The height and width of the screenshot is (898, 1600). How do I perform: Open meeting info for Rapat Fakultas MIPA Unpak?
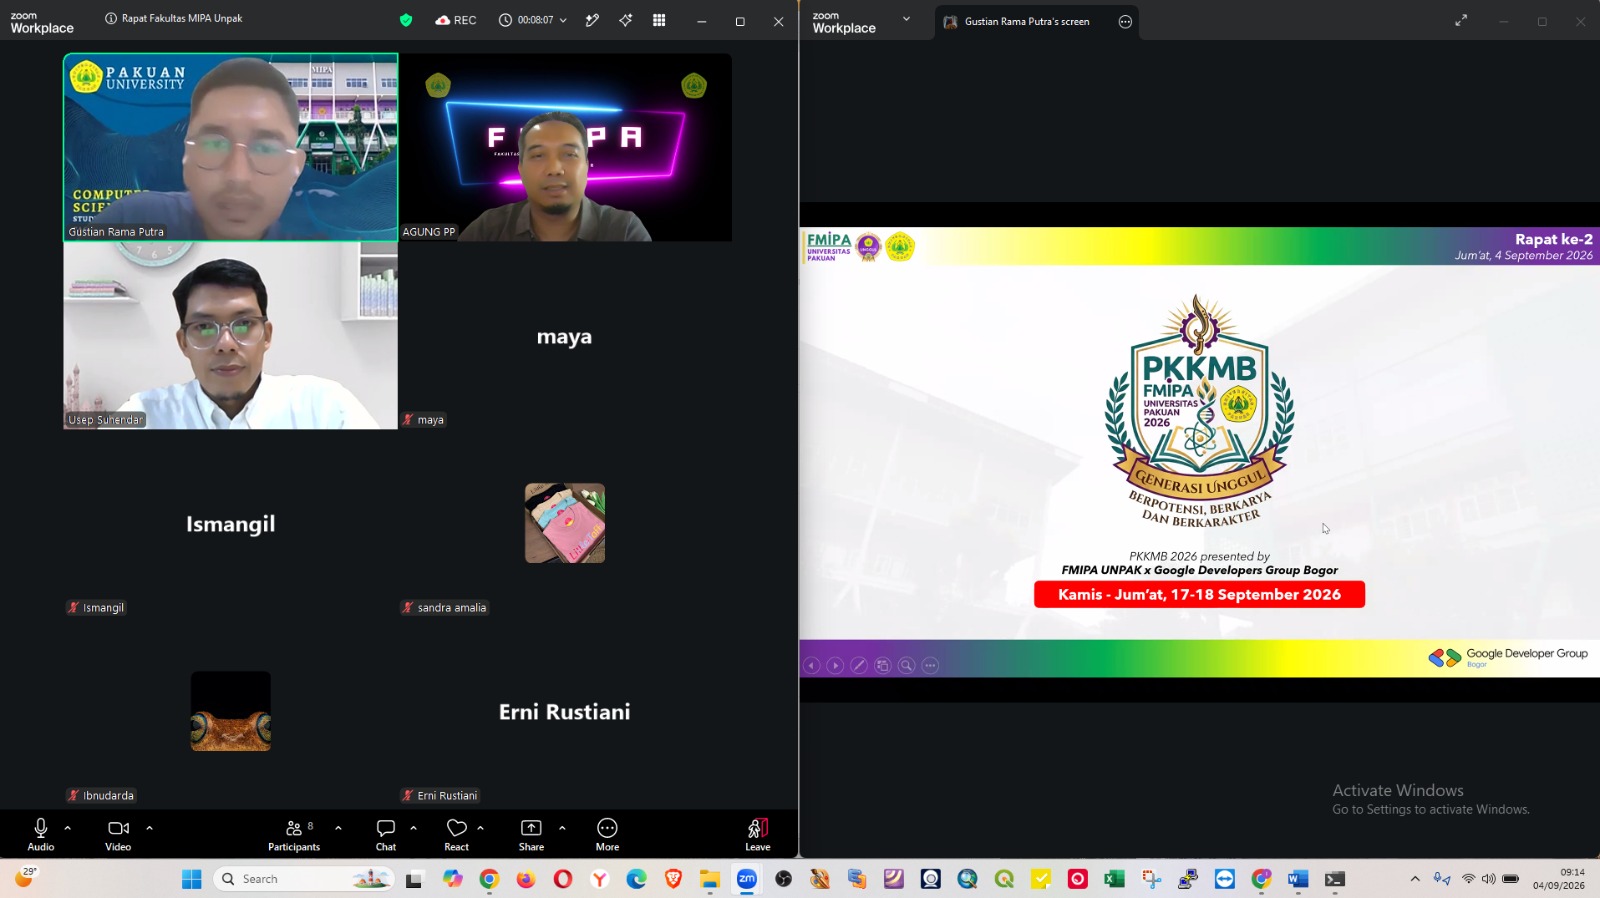click(174, 18)
